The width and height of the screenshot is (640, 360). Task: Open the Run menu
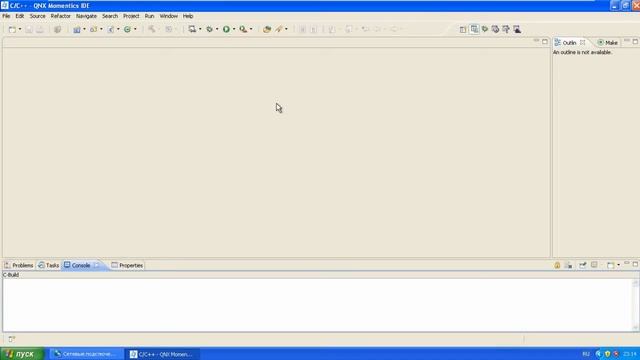click(149, 16)
